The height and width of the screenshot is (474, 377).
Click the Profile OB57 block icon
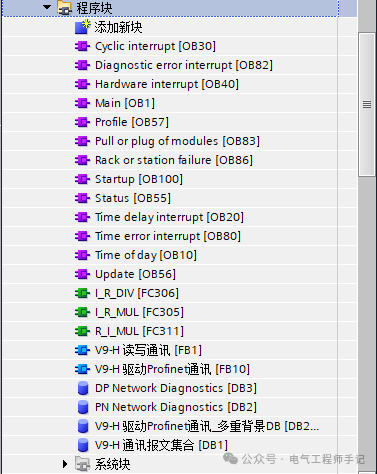tap(82, 122)
